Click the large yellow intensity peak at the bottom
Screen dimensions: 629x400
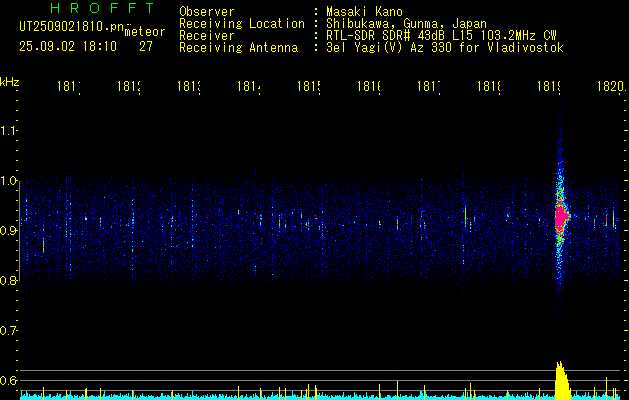(562, 381)
